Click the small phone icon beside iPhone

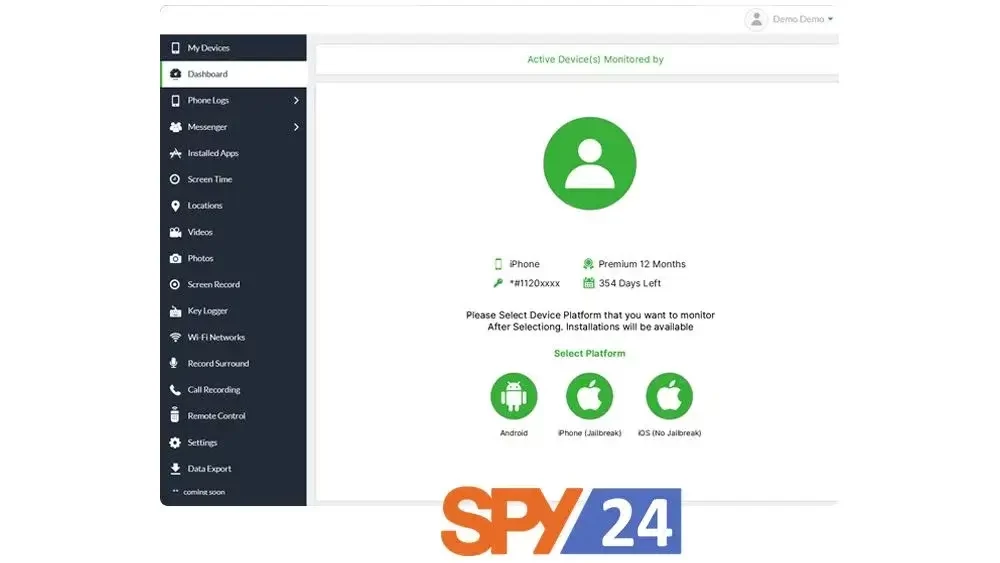498,264
